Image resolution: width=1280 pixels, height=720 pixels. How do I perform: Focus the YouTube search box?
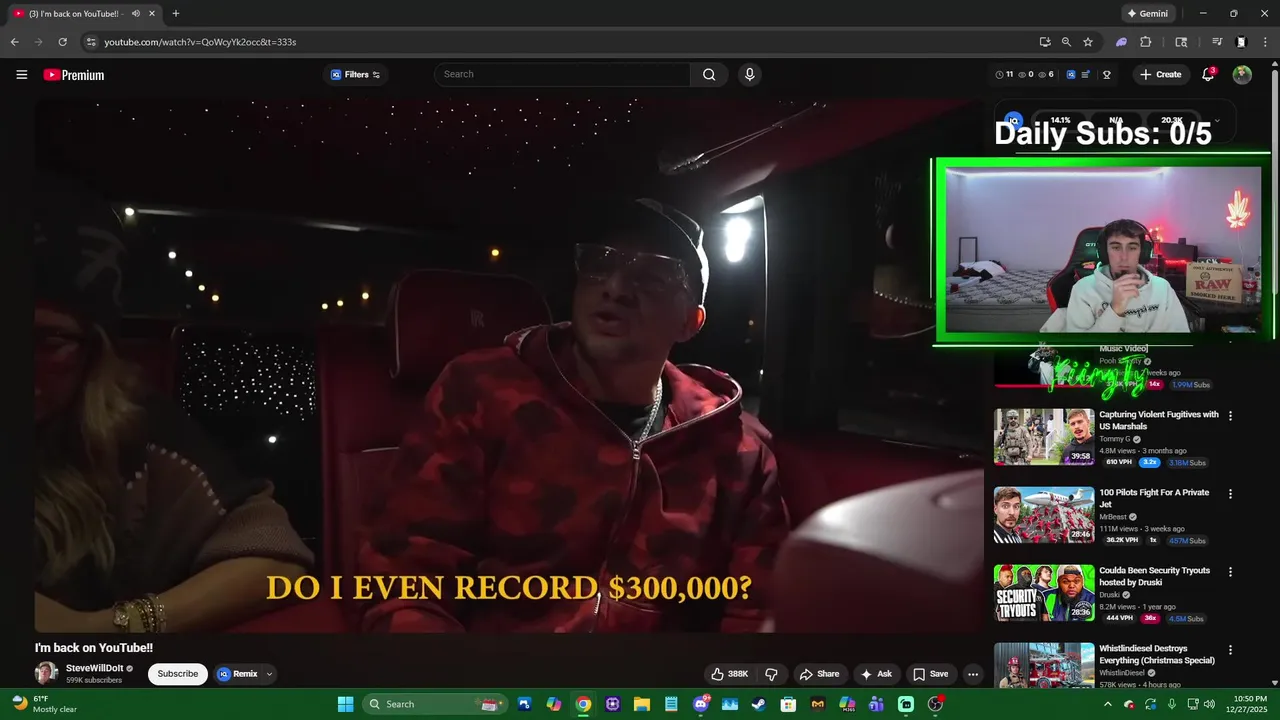pos(562,74)
